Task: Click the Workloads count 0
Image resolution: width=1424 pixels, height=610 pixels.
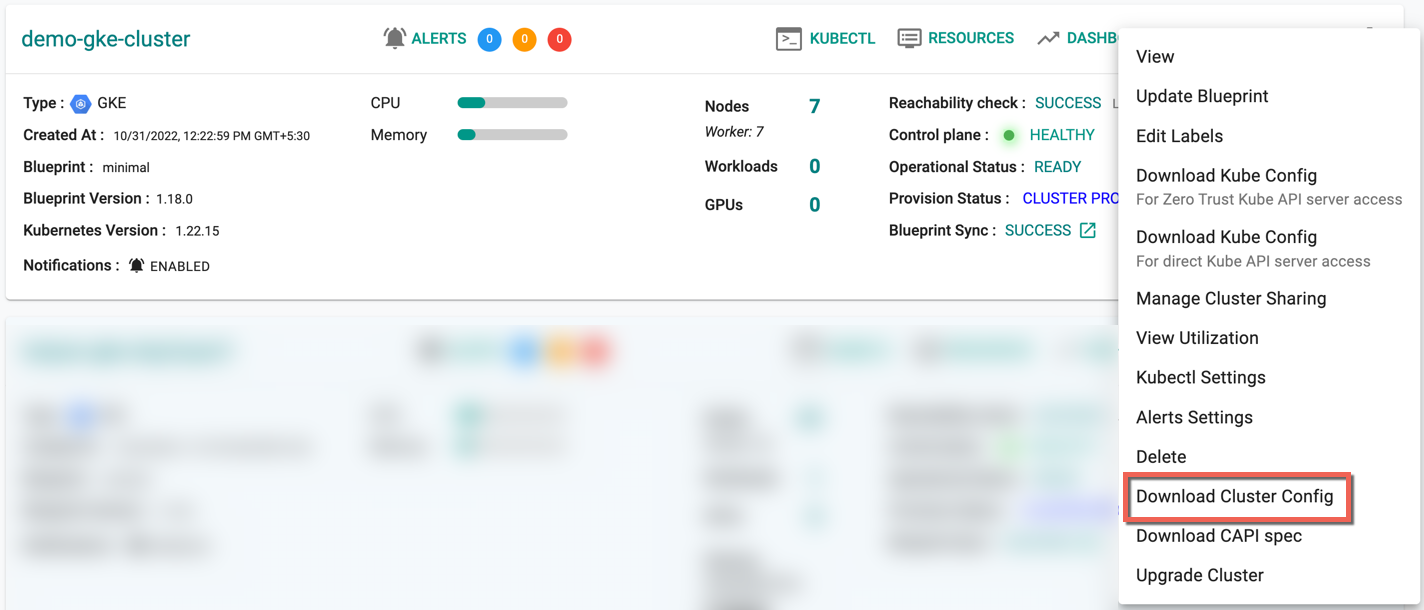Action: pyautogui.click(x=815, y=166)
